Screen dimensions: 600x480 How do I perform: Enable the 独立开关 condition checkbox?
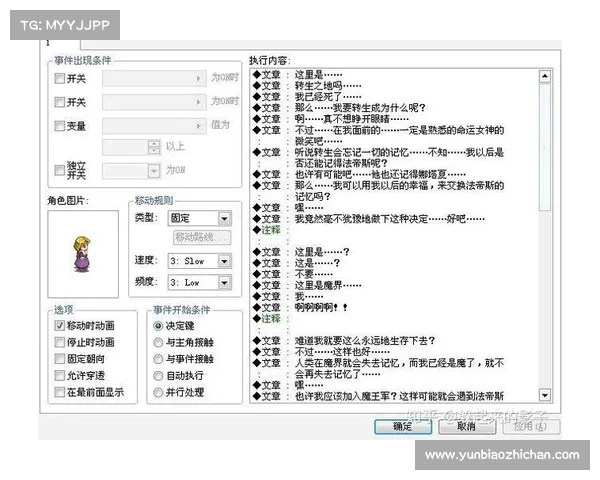pos(59,171)
